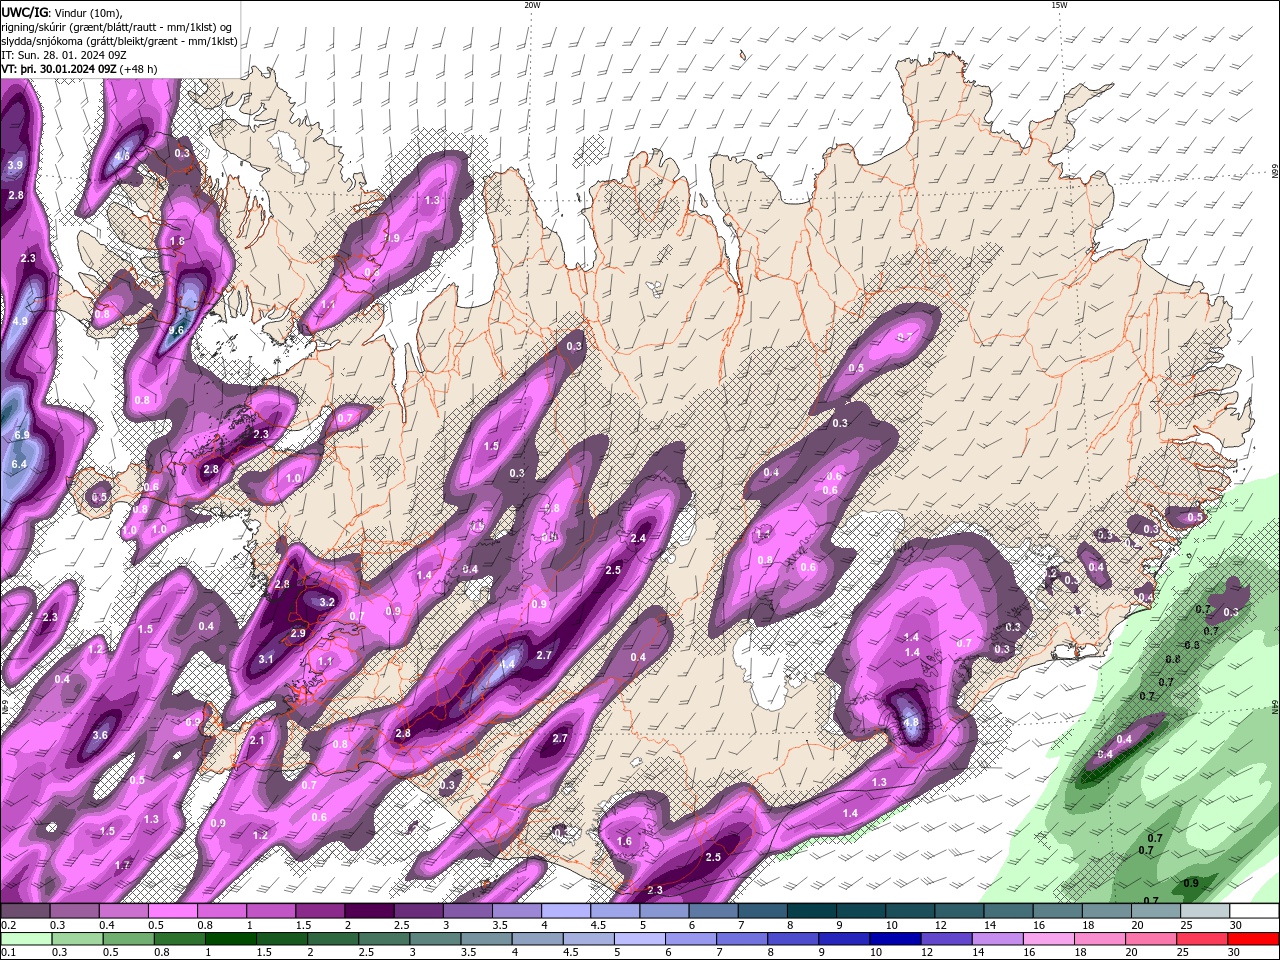This screenshot has width=1280, height=960.
Task: Click the '15W' longitude label
Action: tap(1059, 5)
